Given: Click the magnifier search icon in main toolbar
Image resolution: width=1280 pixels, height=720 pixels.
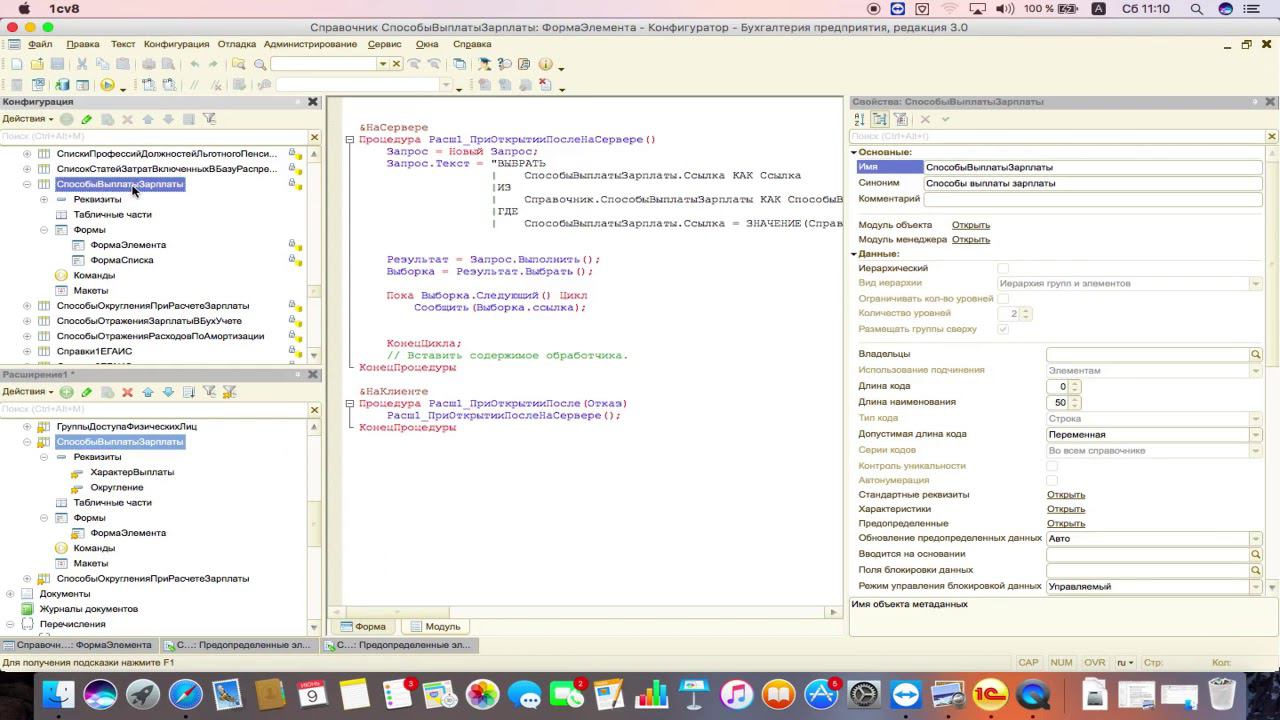Looking at the screenshot, I should coord(260,64).
